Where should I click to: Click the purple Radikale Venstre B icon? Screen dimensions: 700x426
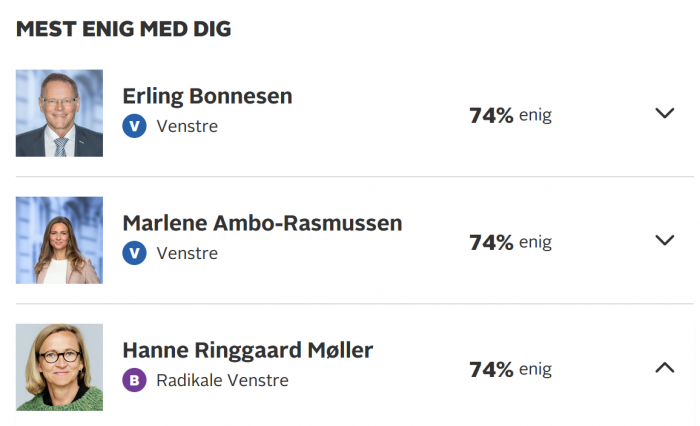pyautogui.click(x=134, y=380)
